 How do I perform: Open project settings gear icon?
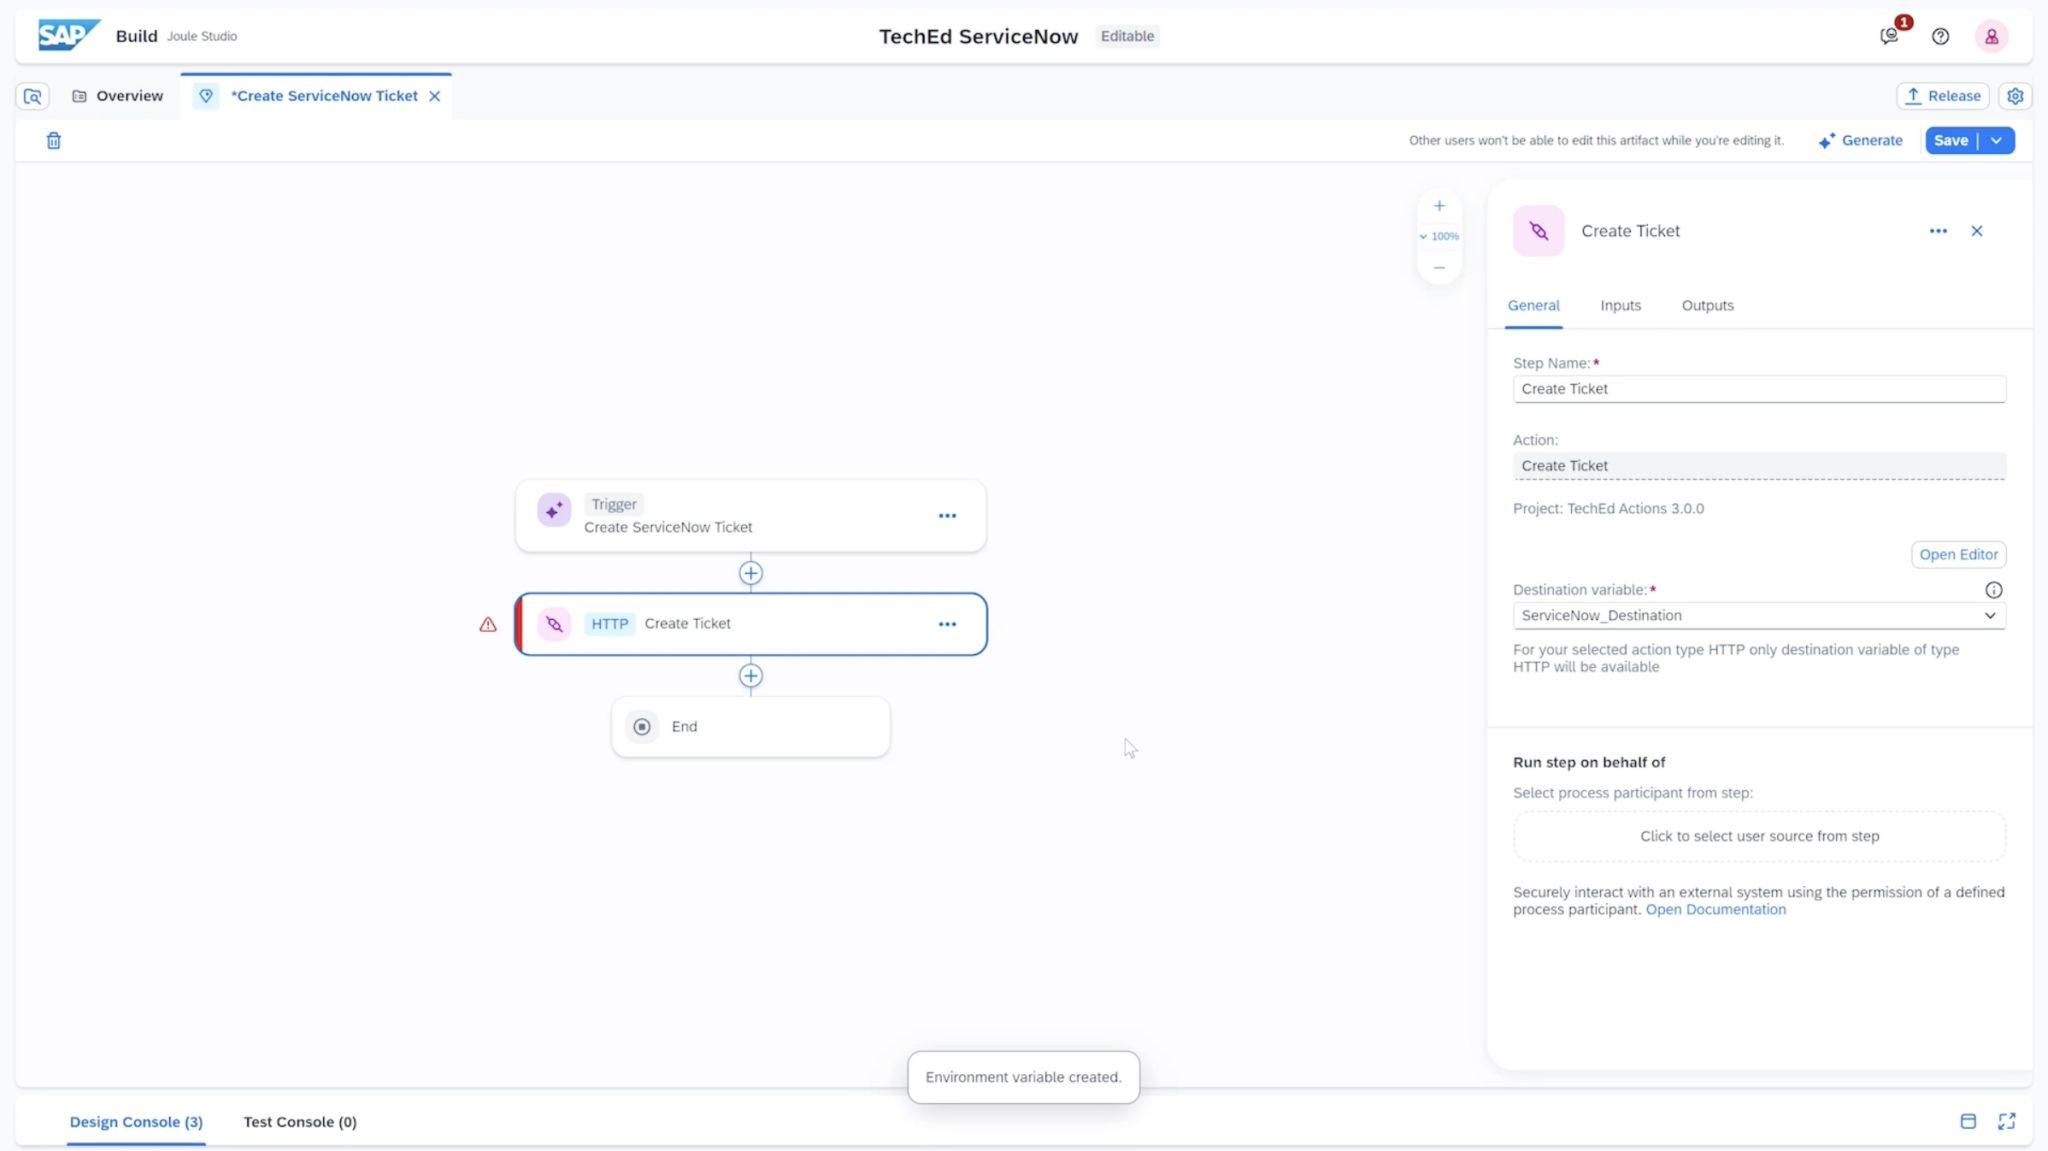2015,96
